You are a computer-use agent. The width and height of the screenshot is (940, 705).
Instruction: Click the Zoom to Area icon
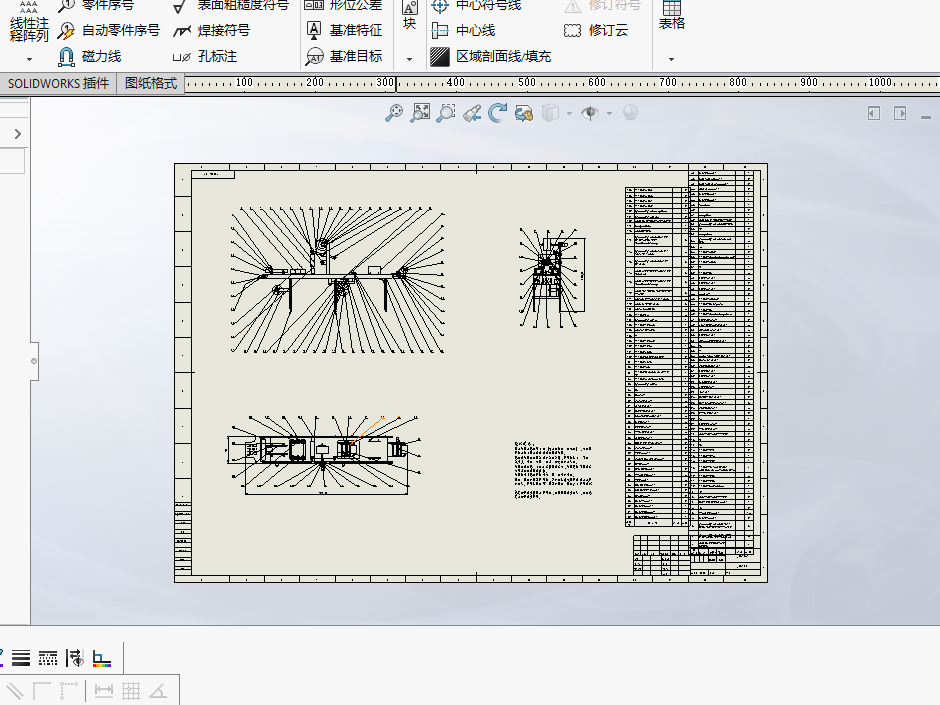[420, 113]
